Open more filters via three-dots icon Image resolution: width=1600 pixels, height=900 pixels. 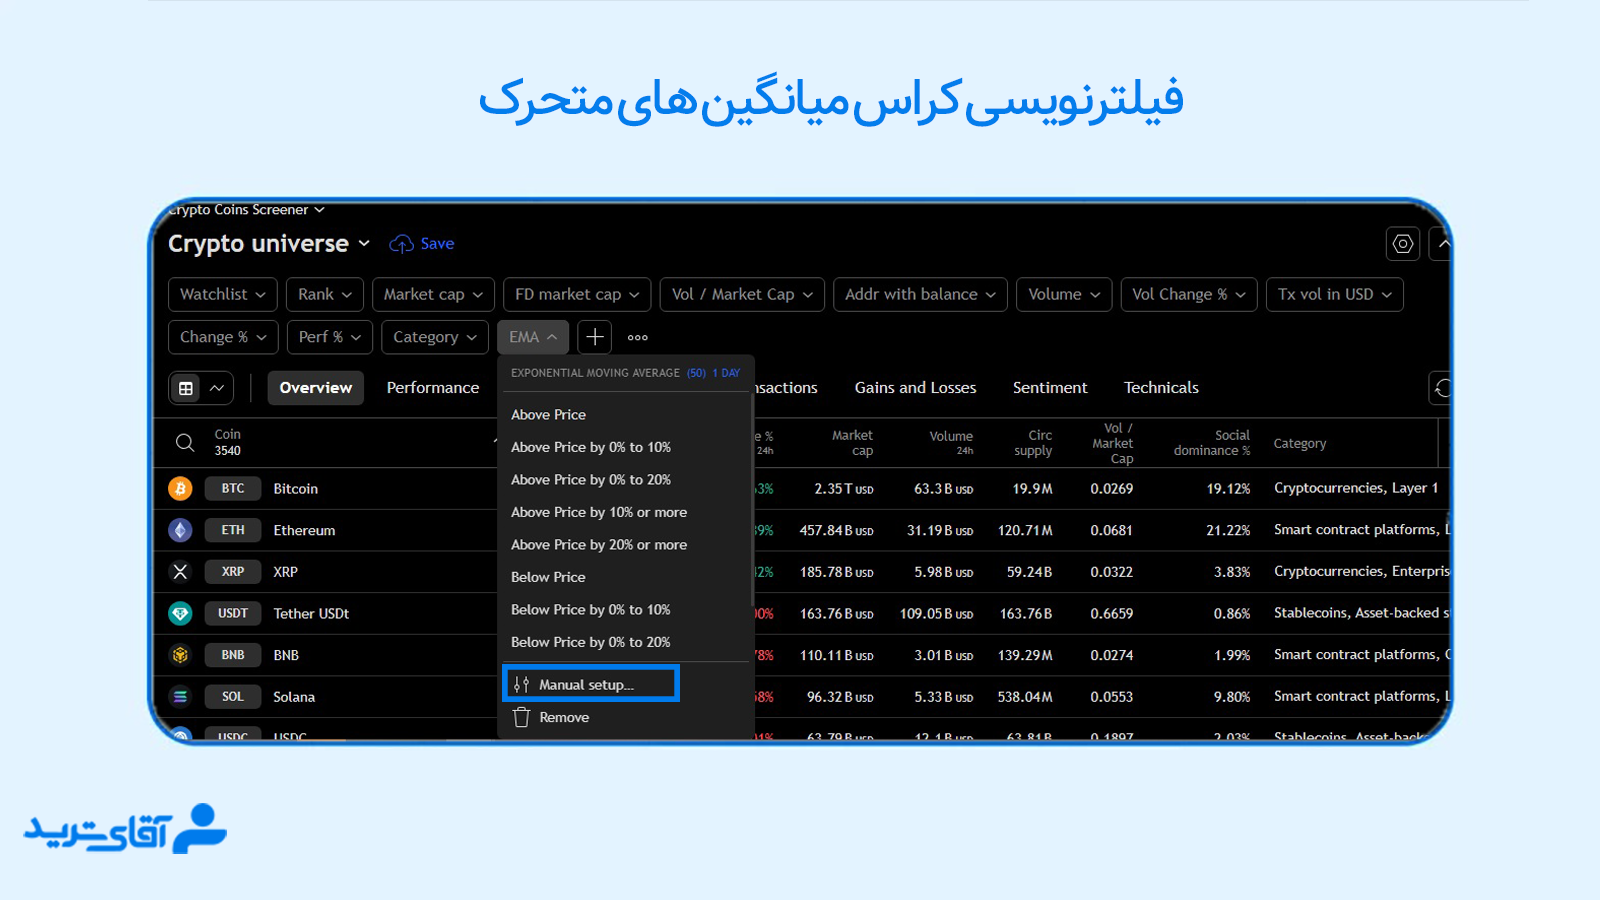(x=637, y=337)
